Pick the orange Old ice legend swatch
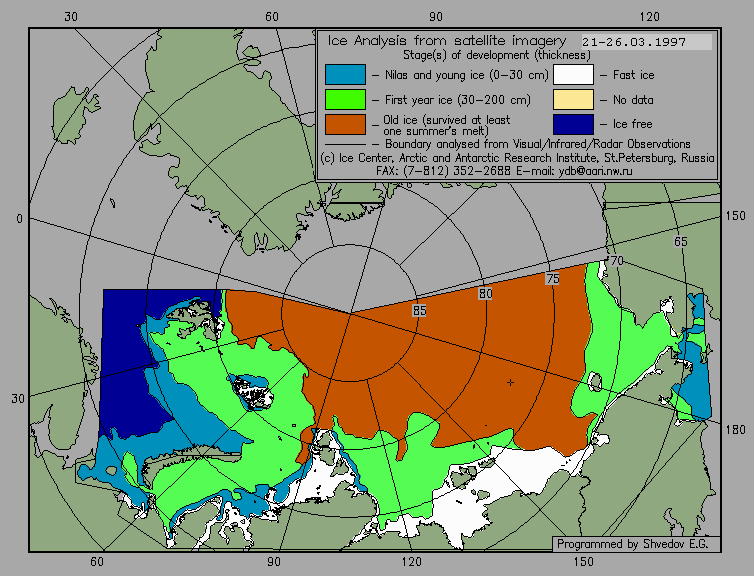 point(345,124)
